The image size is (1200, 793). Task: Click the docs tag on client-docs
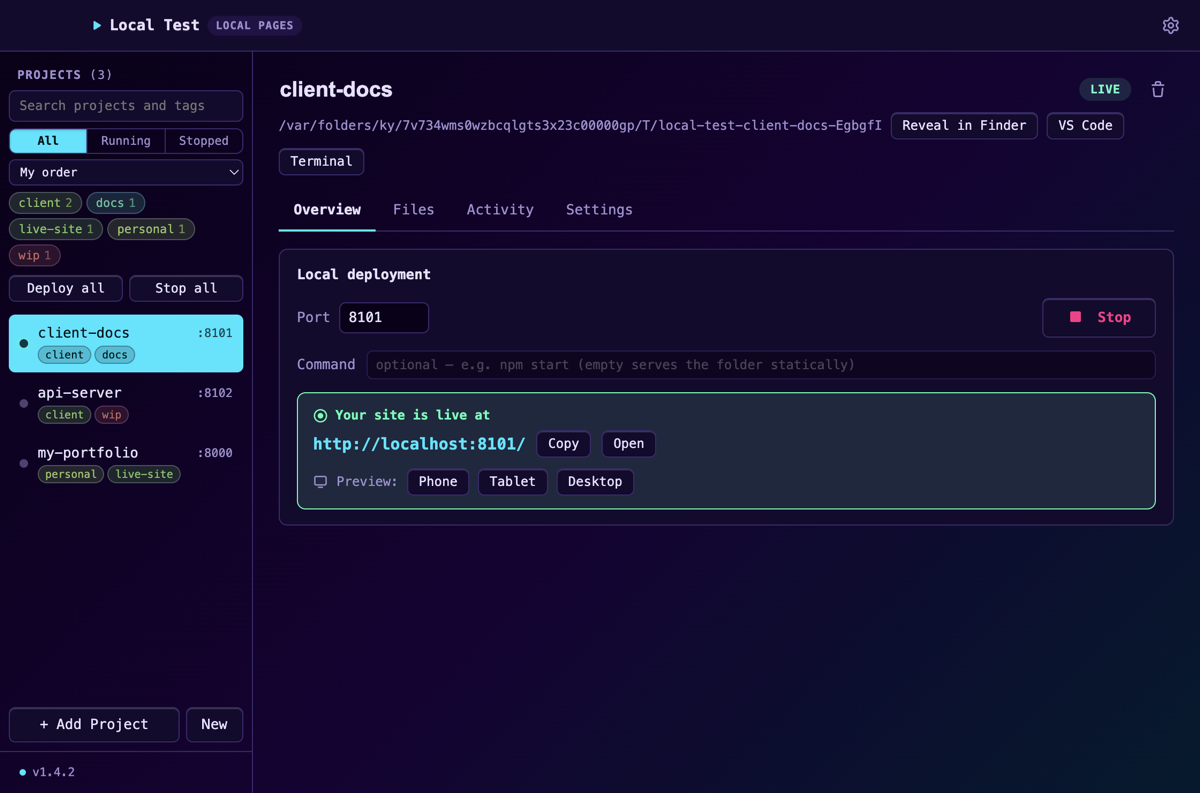click(x=115, y=355)
